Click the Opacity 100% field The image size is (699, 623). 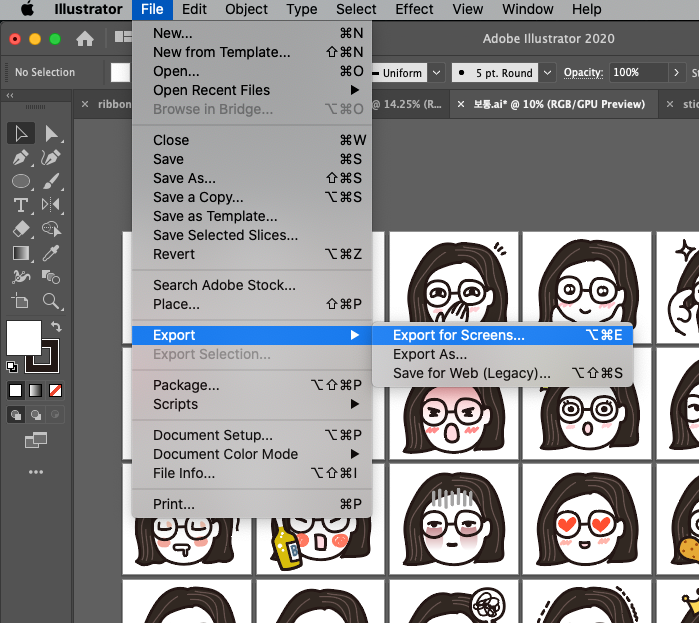pos(638,73)
